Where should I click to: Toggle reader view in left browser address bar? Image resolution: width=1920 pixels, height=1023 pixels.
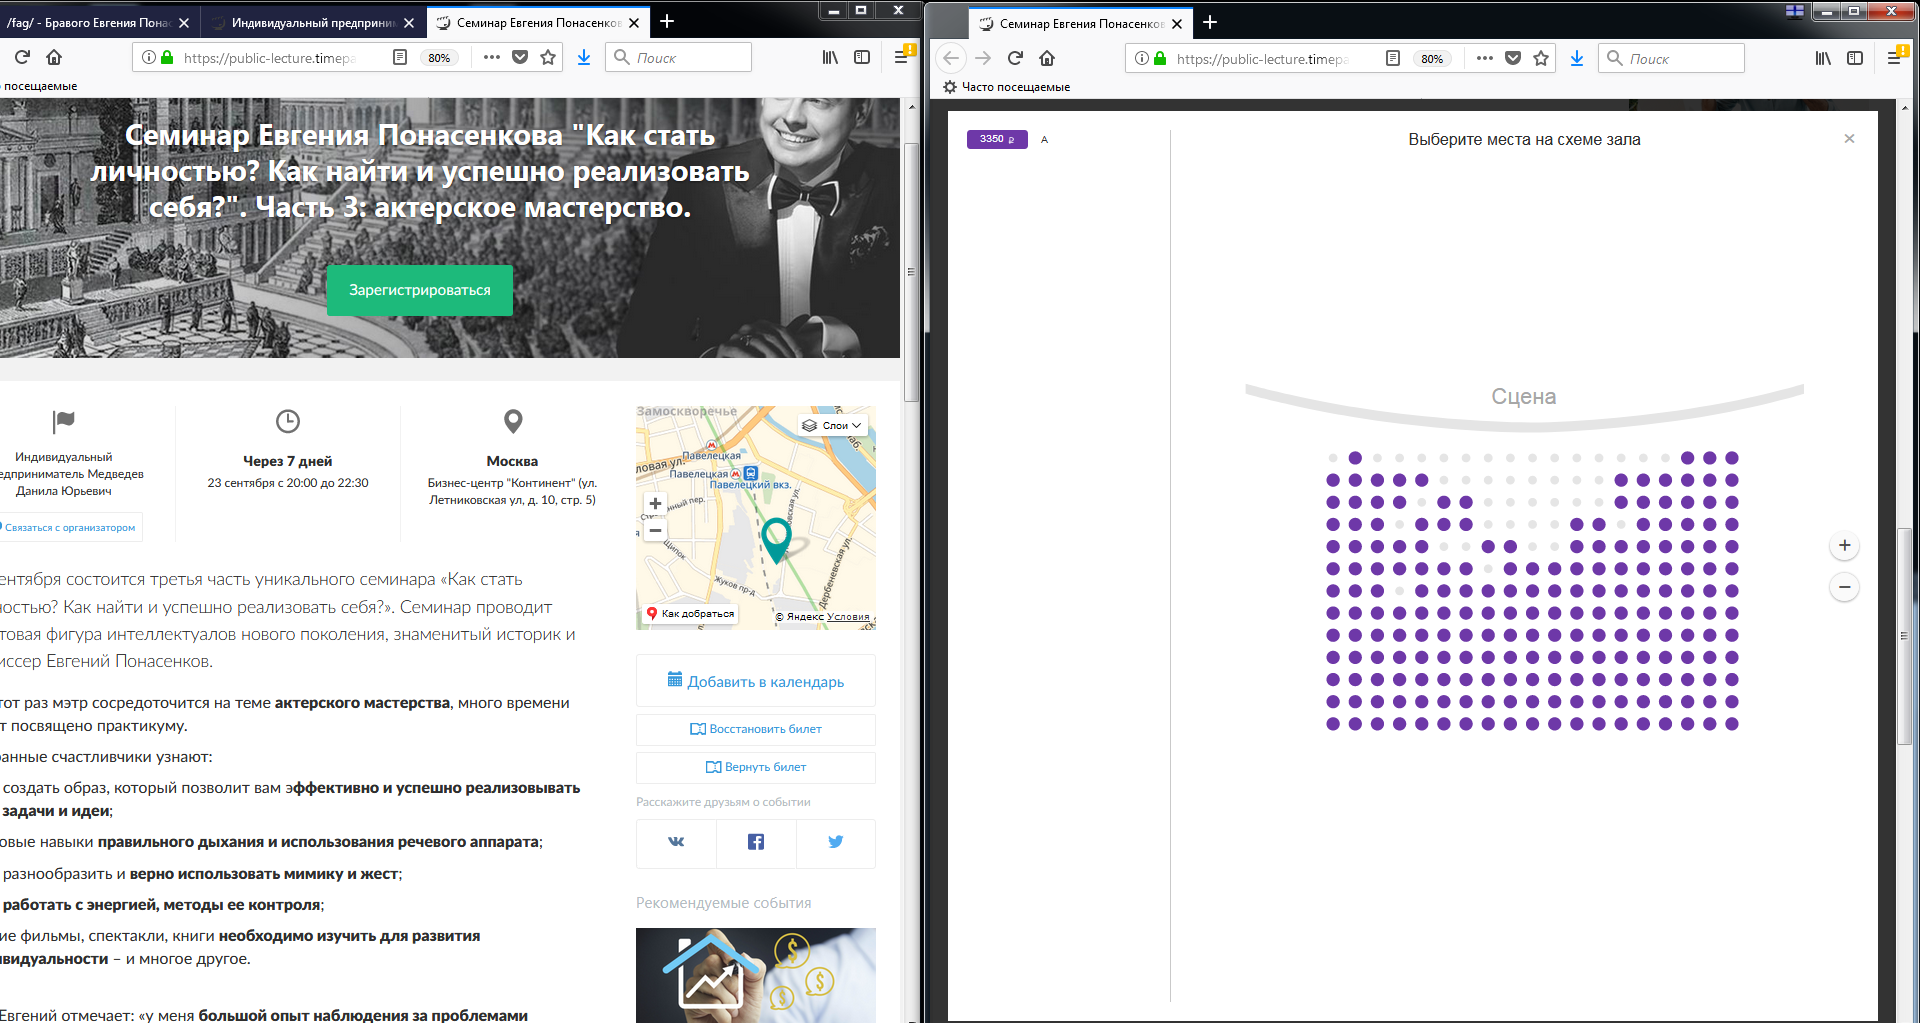(400, 57)
